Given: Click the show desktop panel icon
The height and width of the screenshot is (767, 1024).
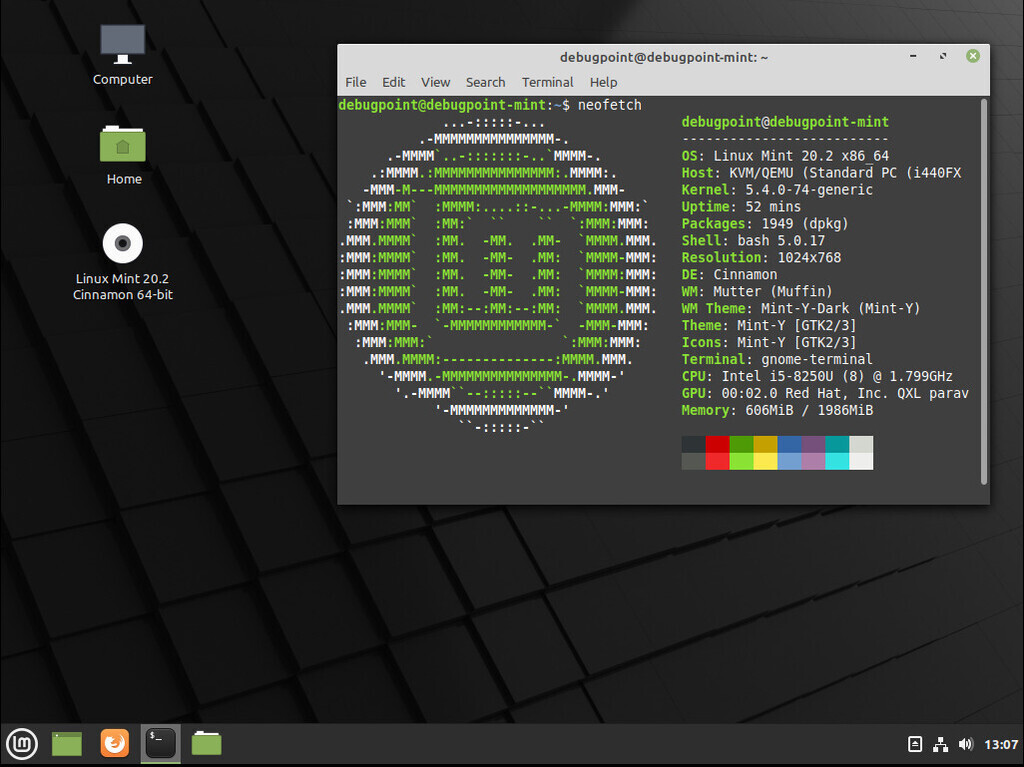Looking at the screenshot, I should [67, 743].
